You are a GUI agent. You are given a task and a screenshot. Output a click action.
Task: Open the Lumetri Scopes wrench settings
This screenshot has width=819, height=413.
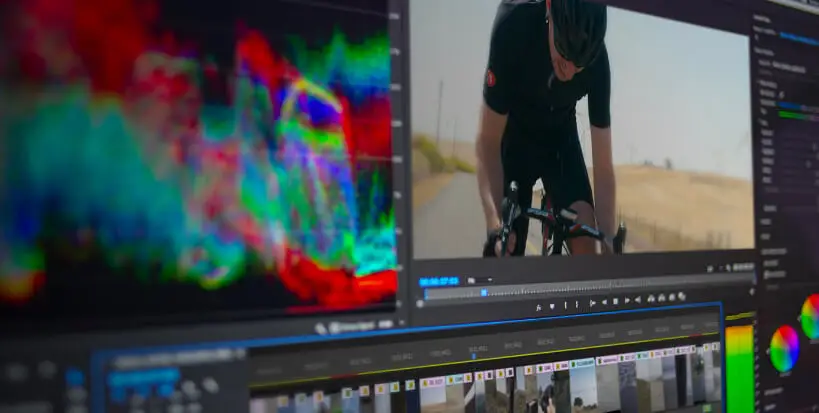tap(320, 328)
